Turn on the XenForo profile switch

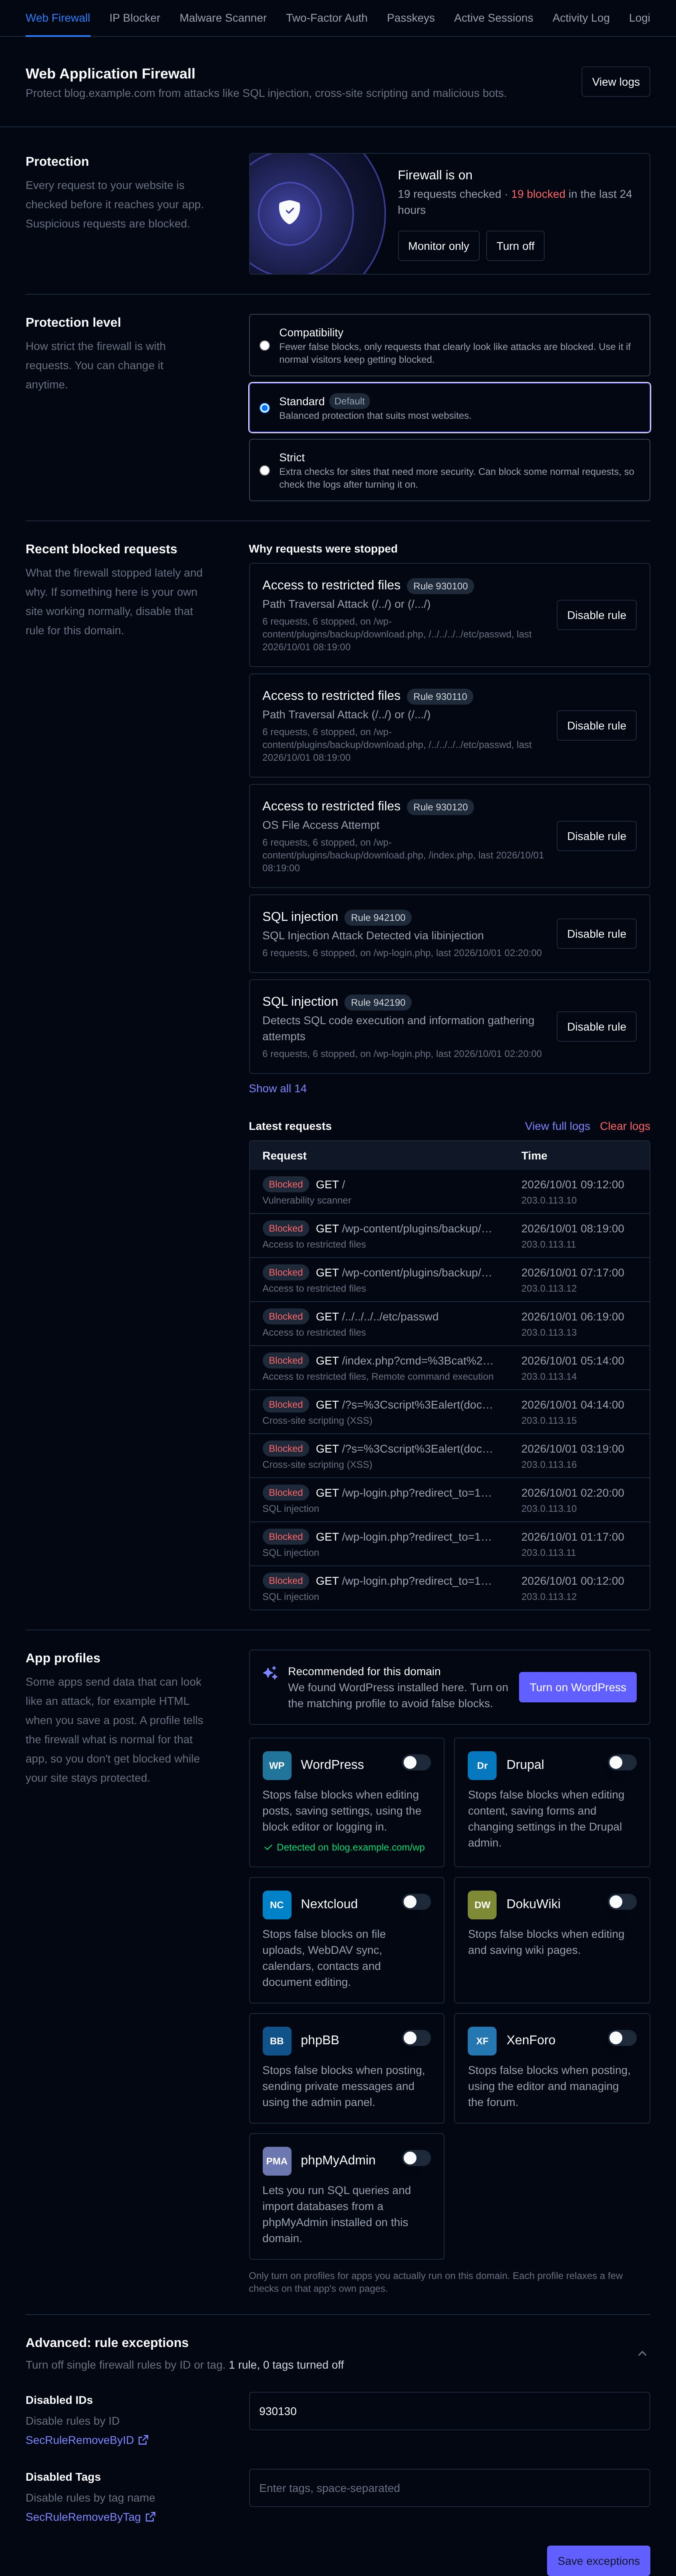coord(622,2037)
